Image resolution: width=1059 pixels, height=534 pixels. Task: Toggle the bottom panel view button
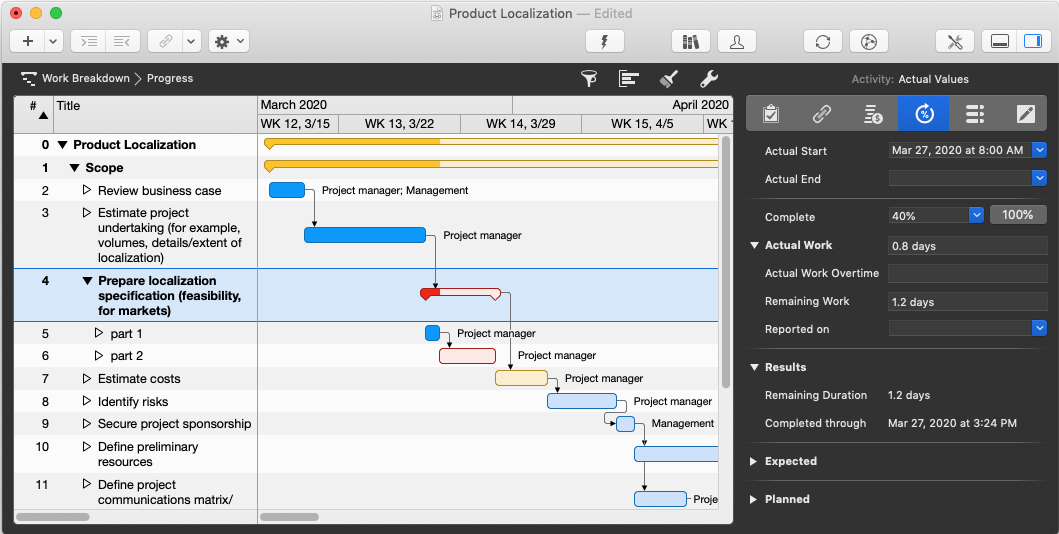click(x=997, y=41)
